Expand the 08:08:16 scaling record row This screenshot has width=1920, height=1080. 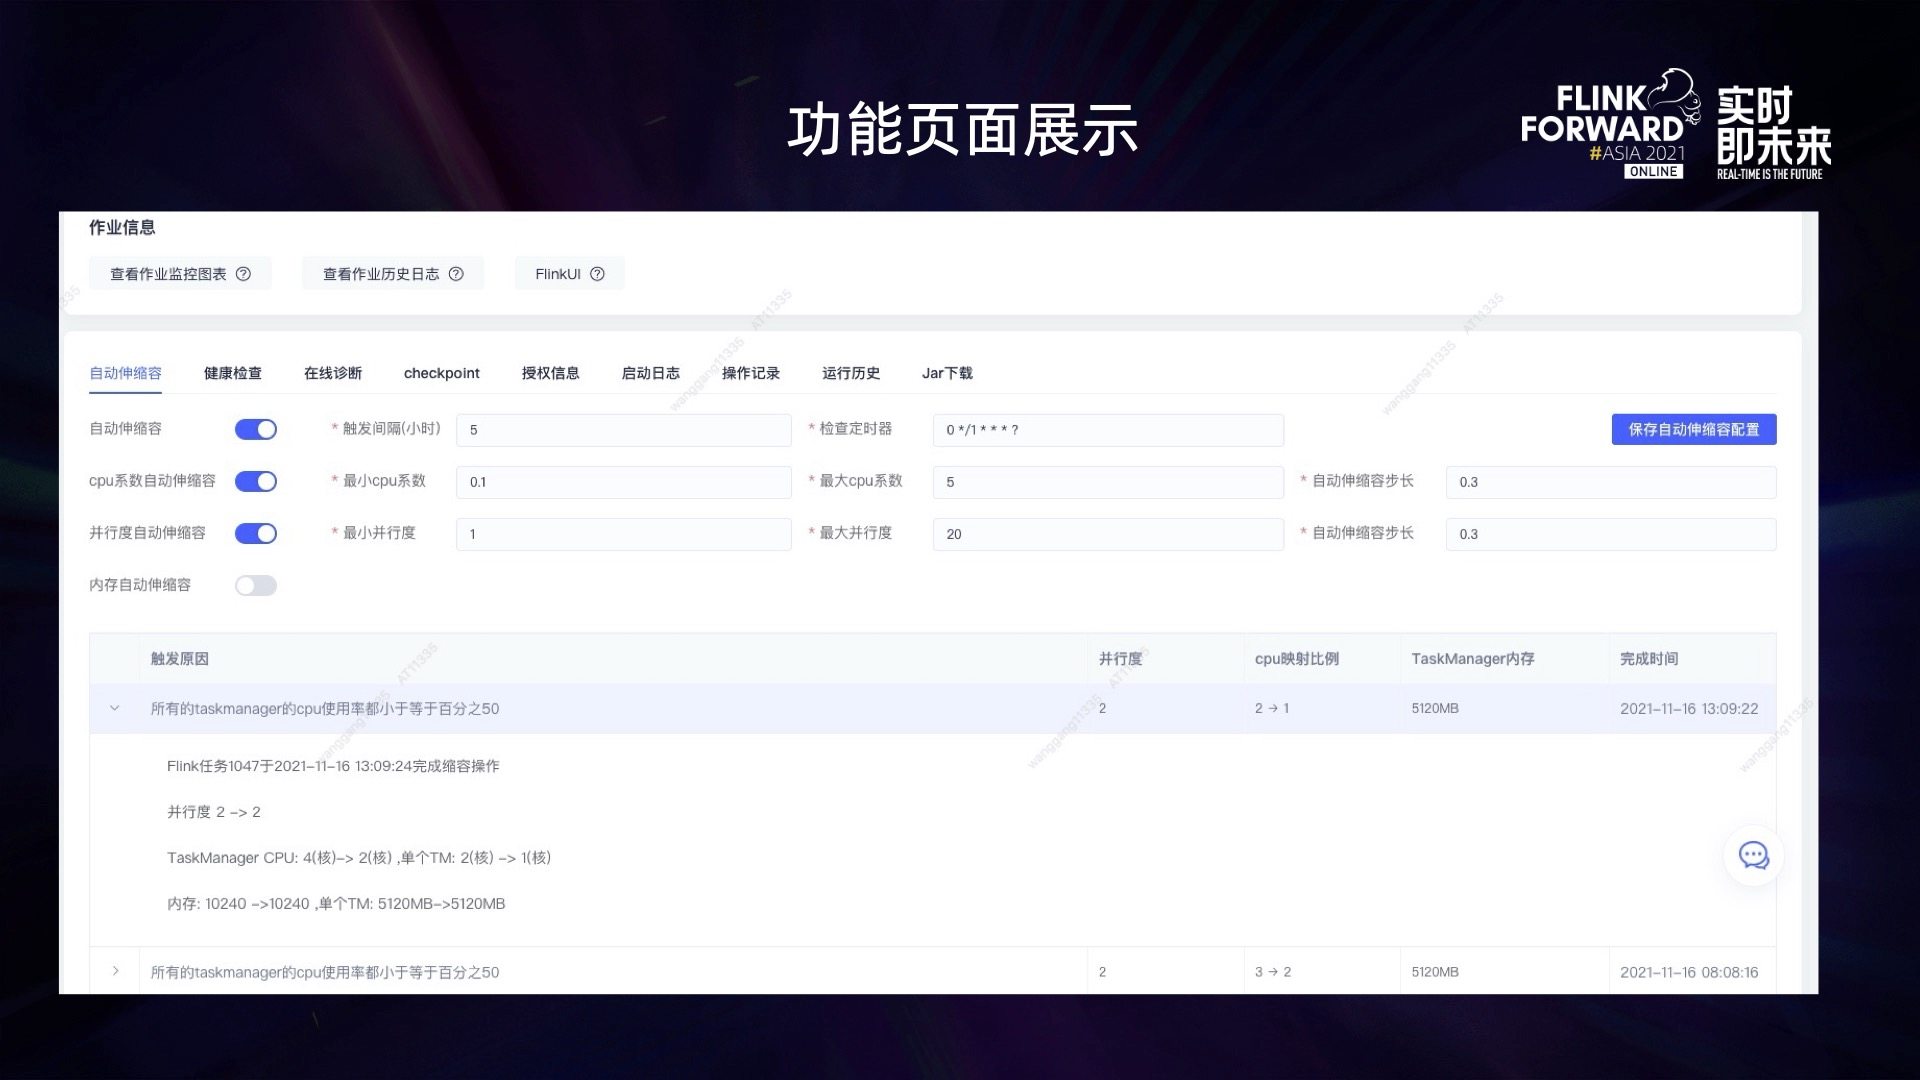[115, 971]
